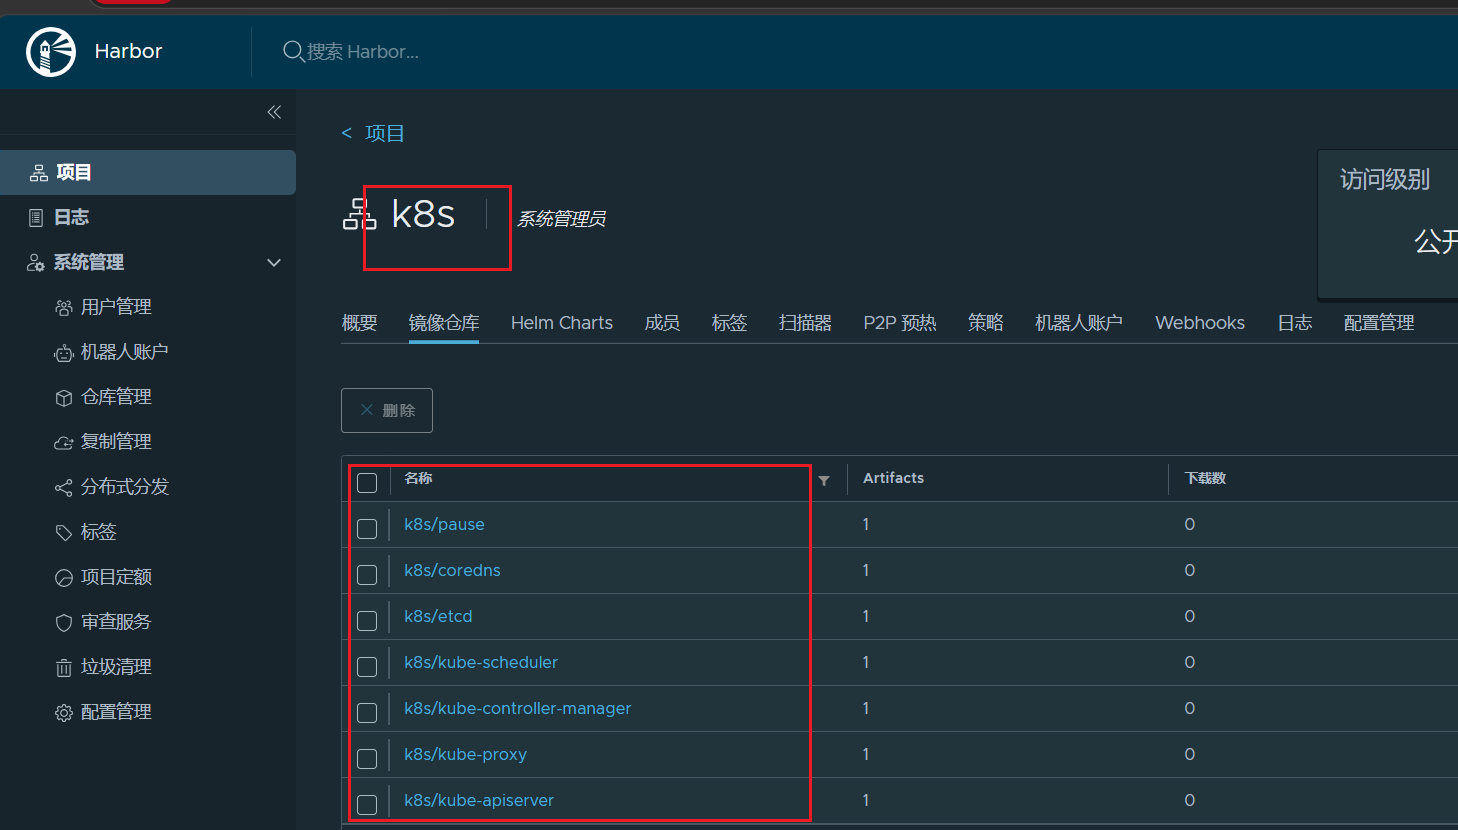This screenshot has width=1458, height=830.
Task: Switch to the P2P 预热 tab
Action: click(x=900, y=323)
